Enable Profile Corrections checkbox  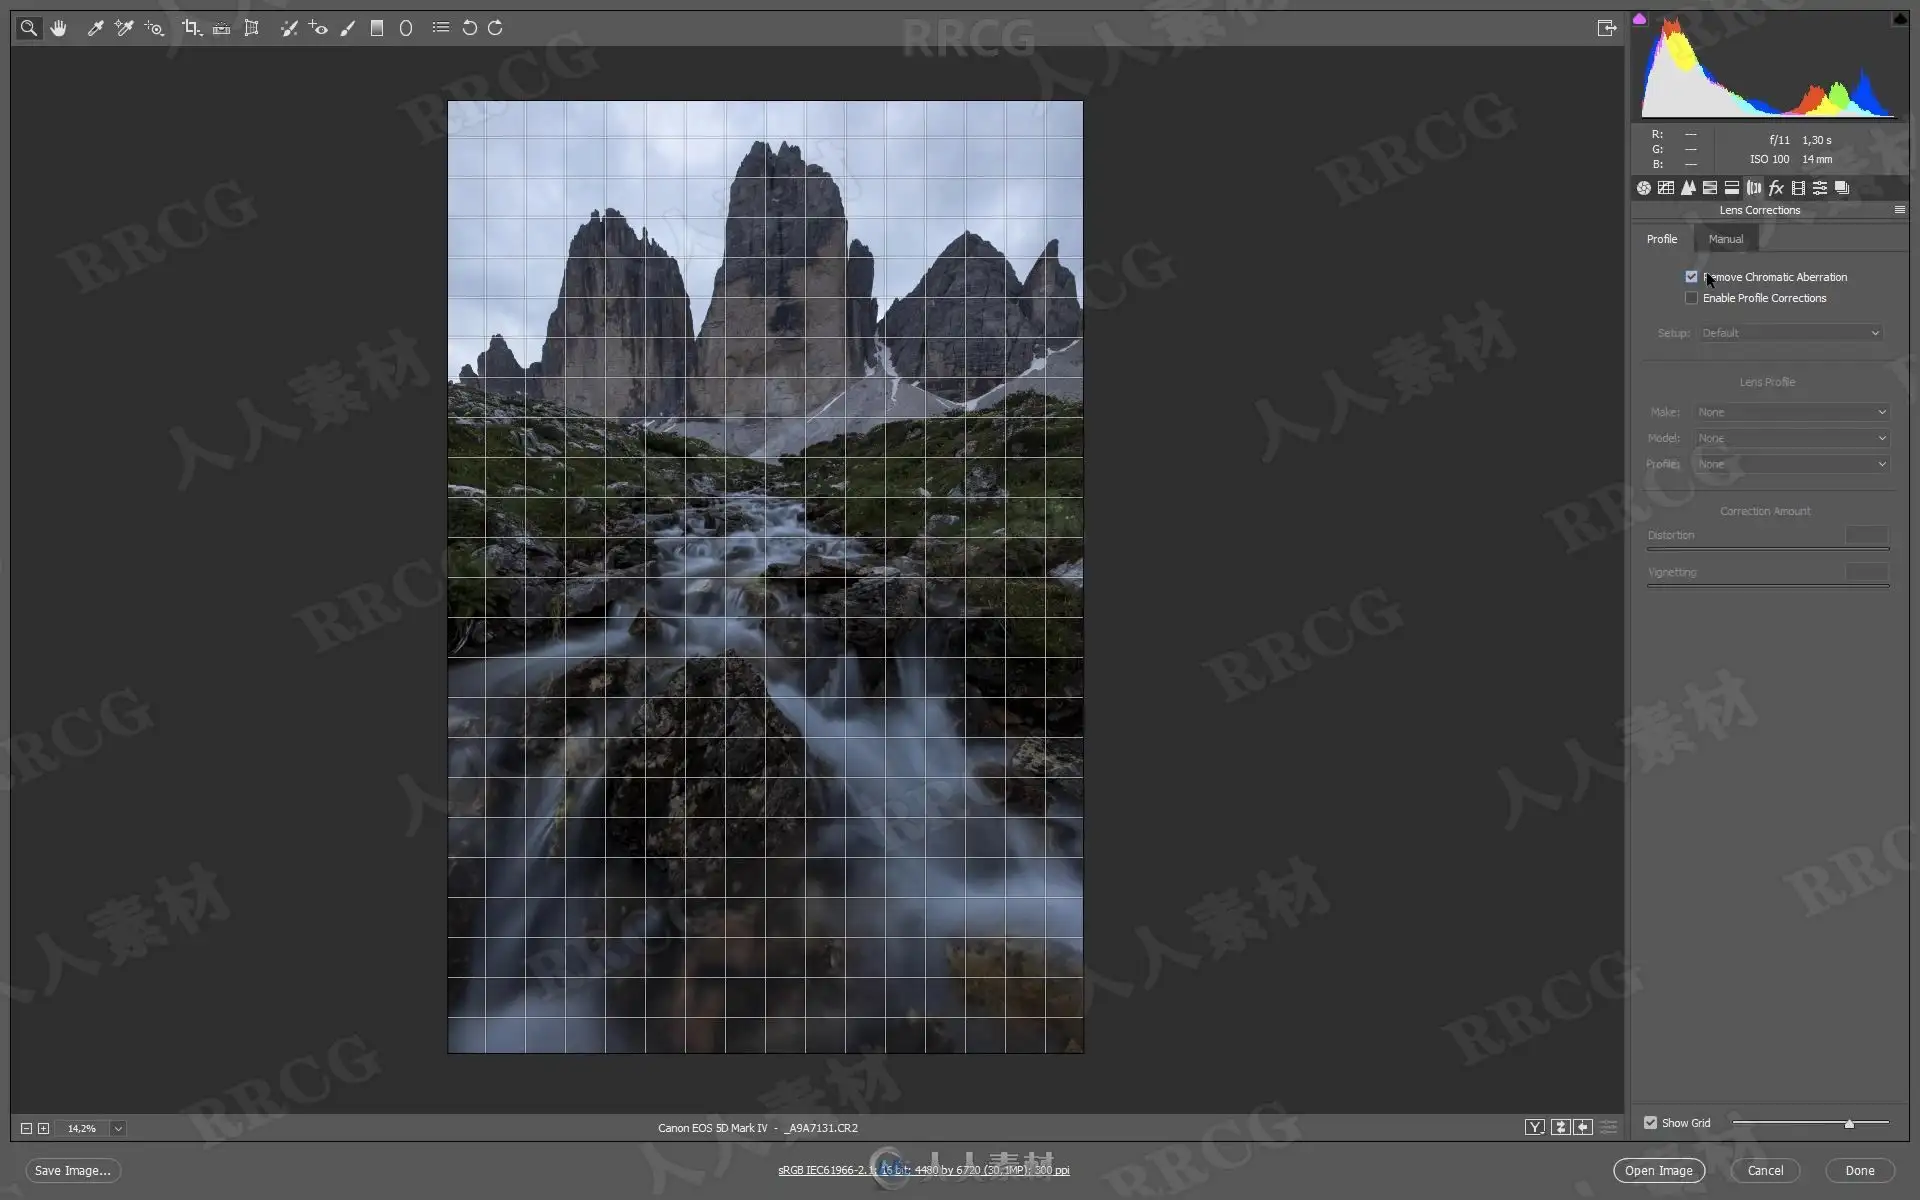point(1691,298)
